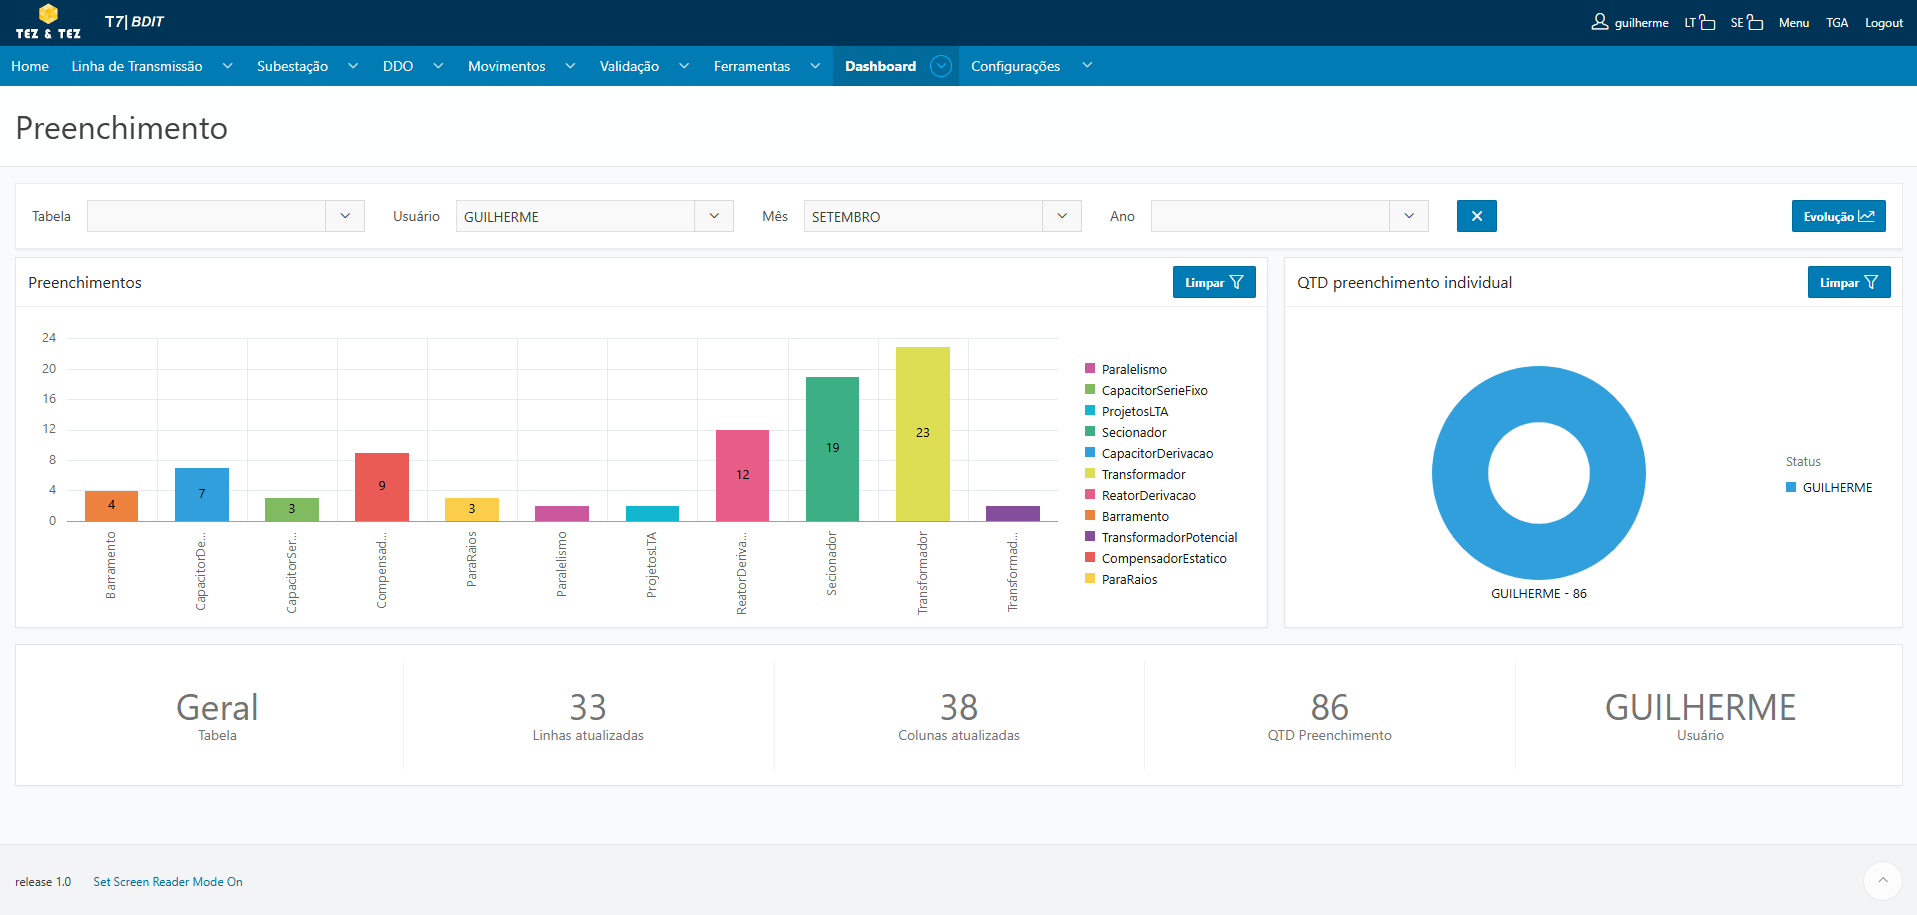Toggle GUILHERME status legend item
Screen dimensions: 1917x915
(1836, 488)
